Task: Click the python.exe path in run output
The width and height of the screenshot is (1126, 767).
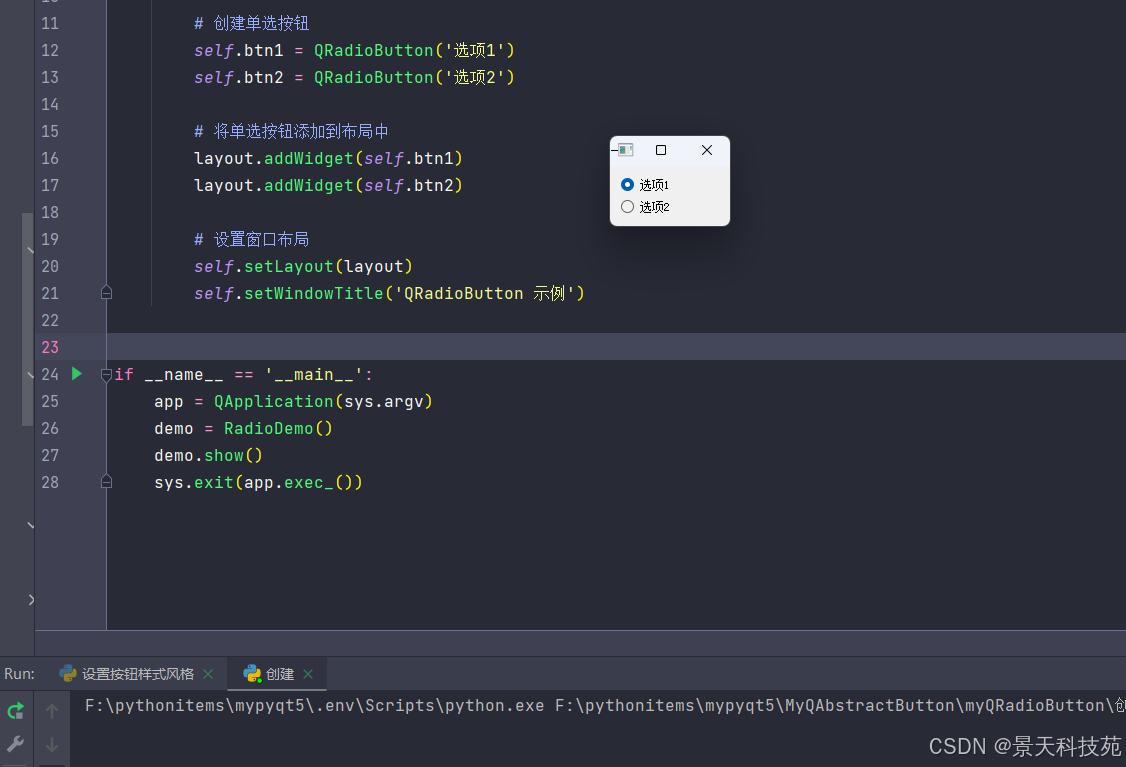Action: coord(315,706)
